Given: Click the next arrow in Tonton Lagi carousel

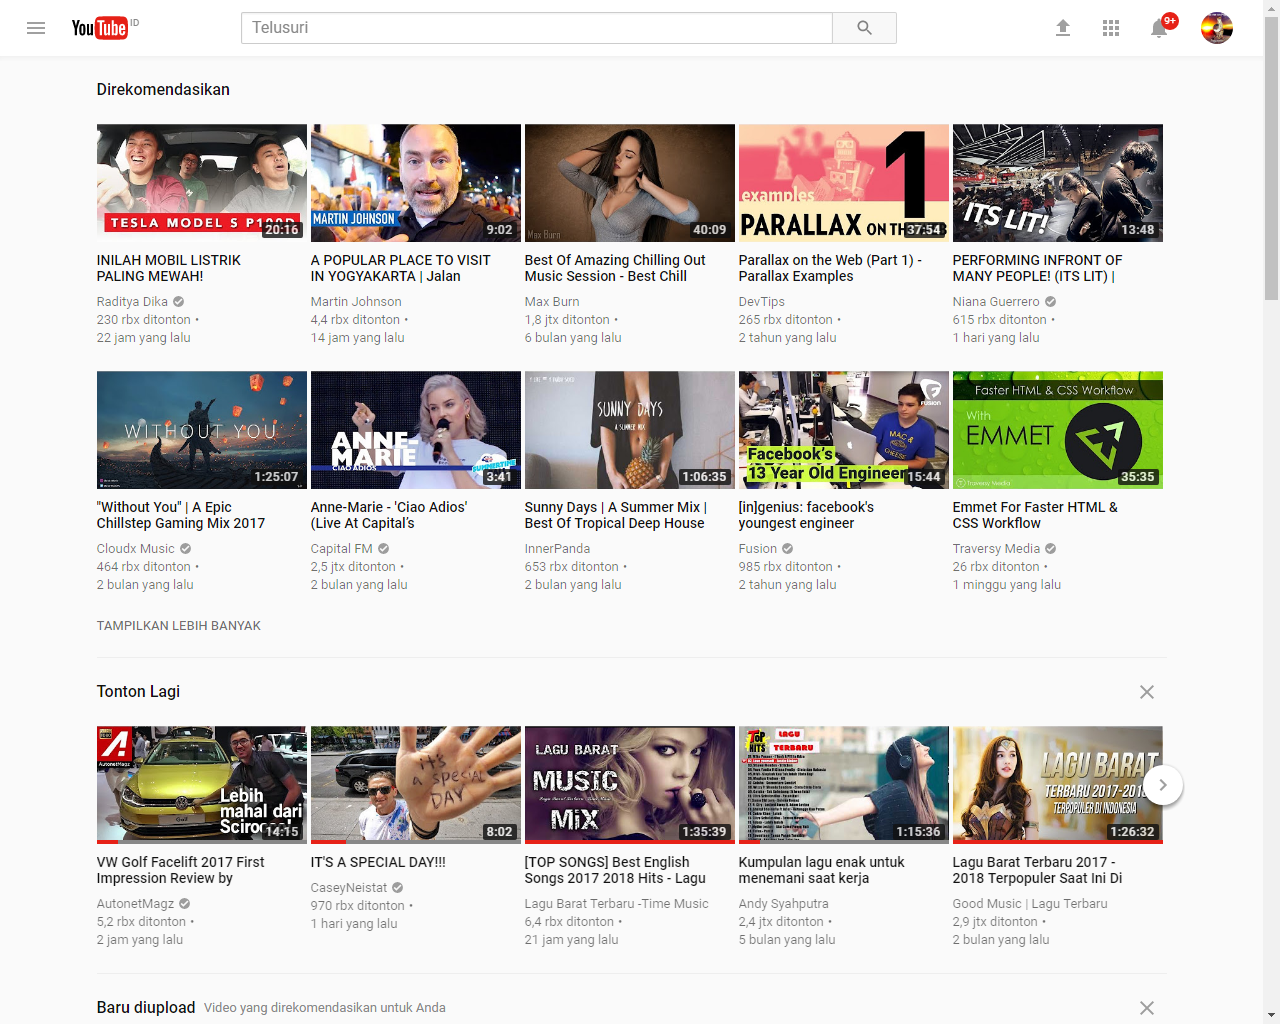Looking at the screenshot, I should 1162,785.
